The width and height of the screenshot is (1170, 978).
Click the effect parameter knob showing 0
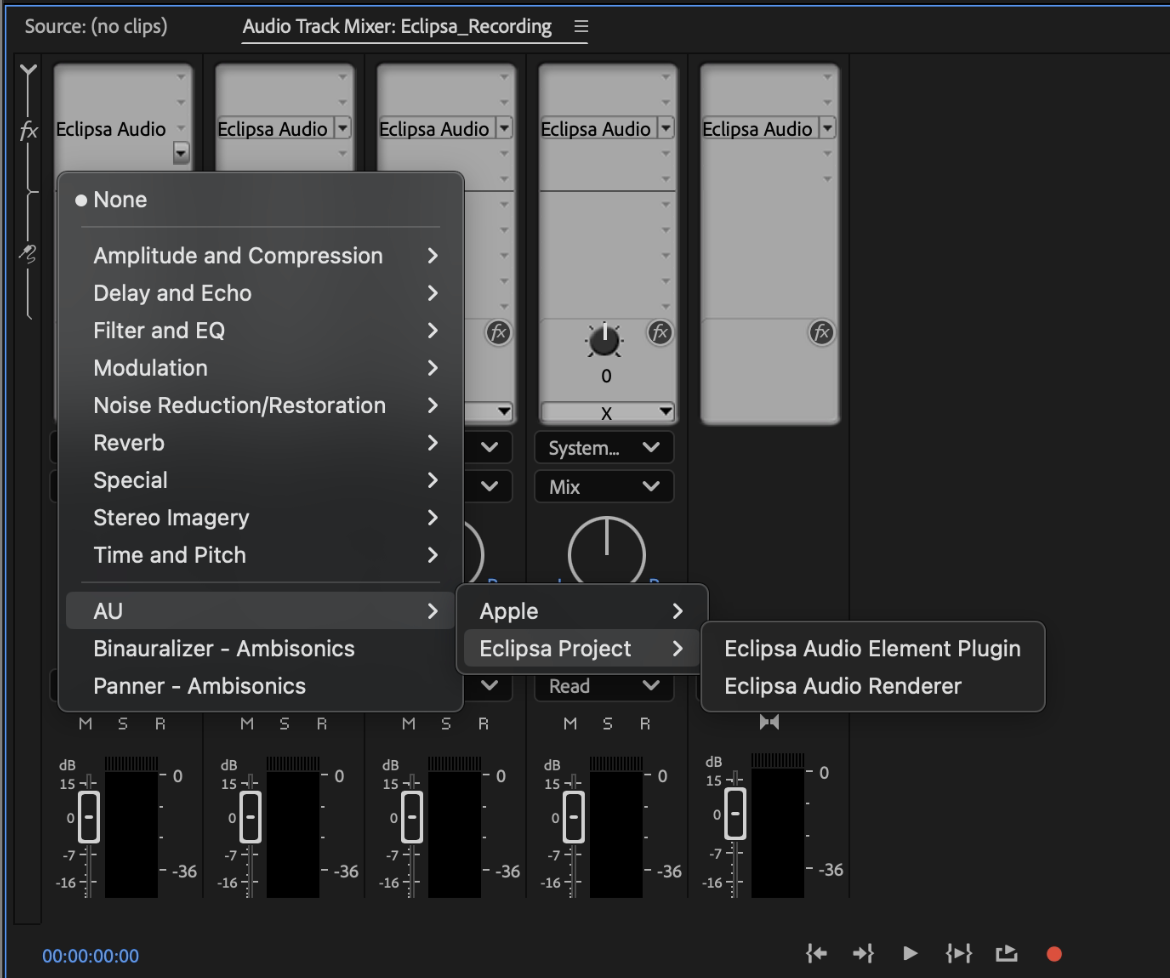click(605, 342)
